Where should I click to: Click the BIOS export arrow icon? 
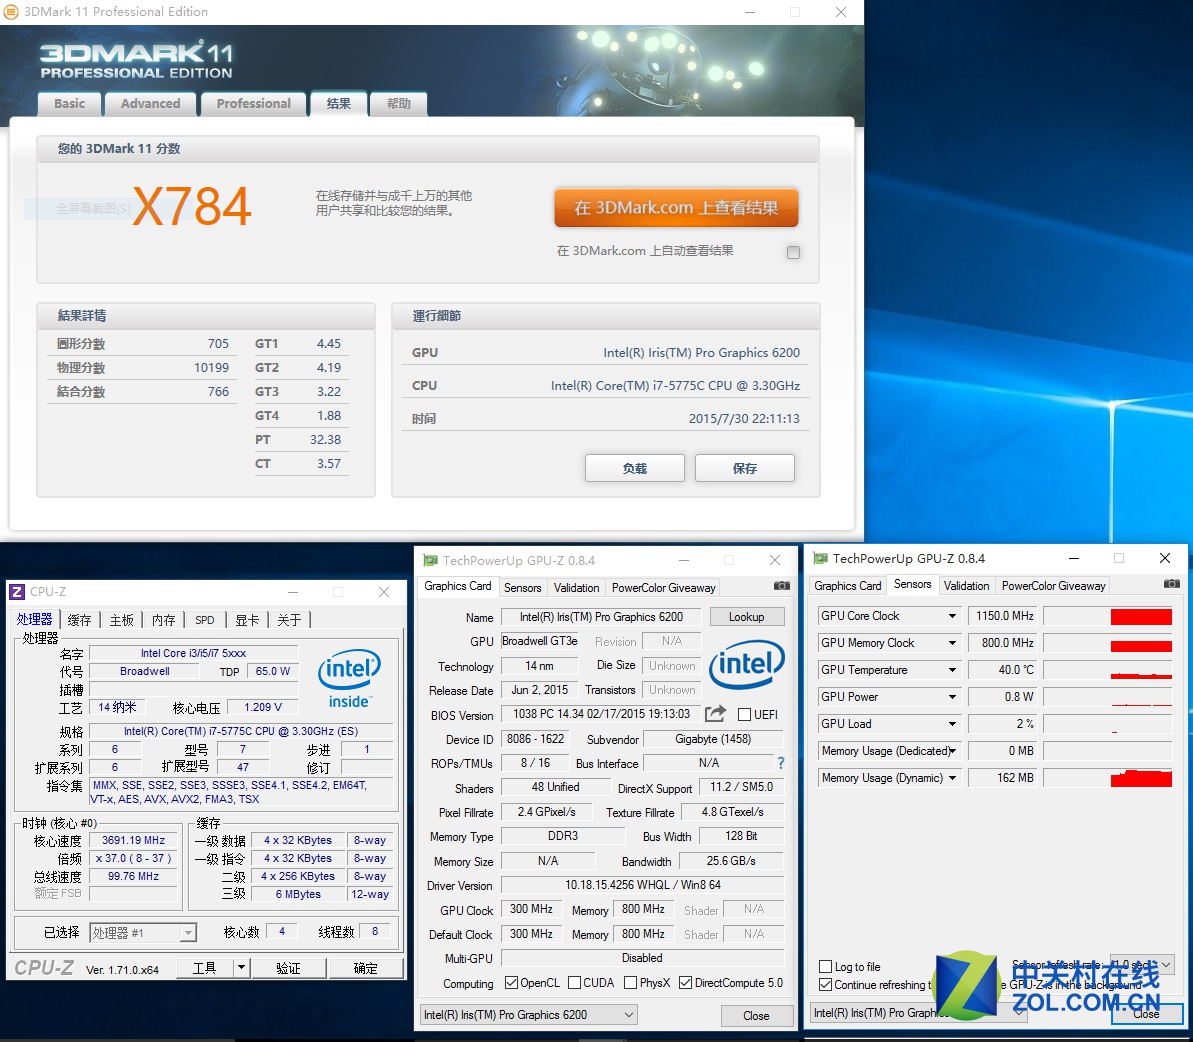715,714
